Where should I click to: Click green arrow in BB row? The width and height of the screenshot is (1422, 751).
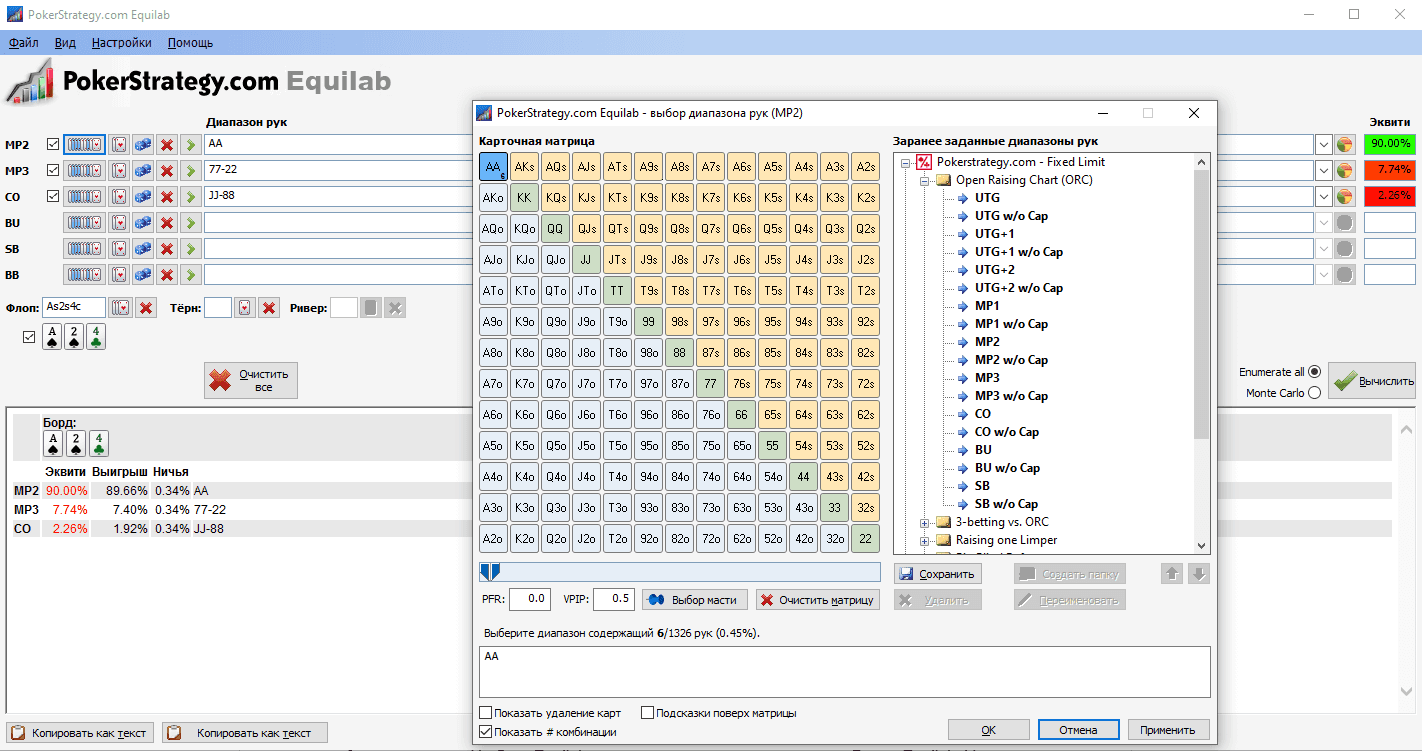click(x=191, y=275)
